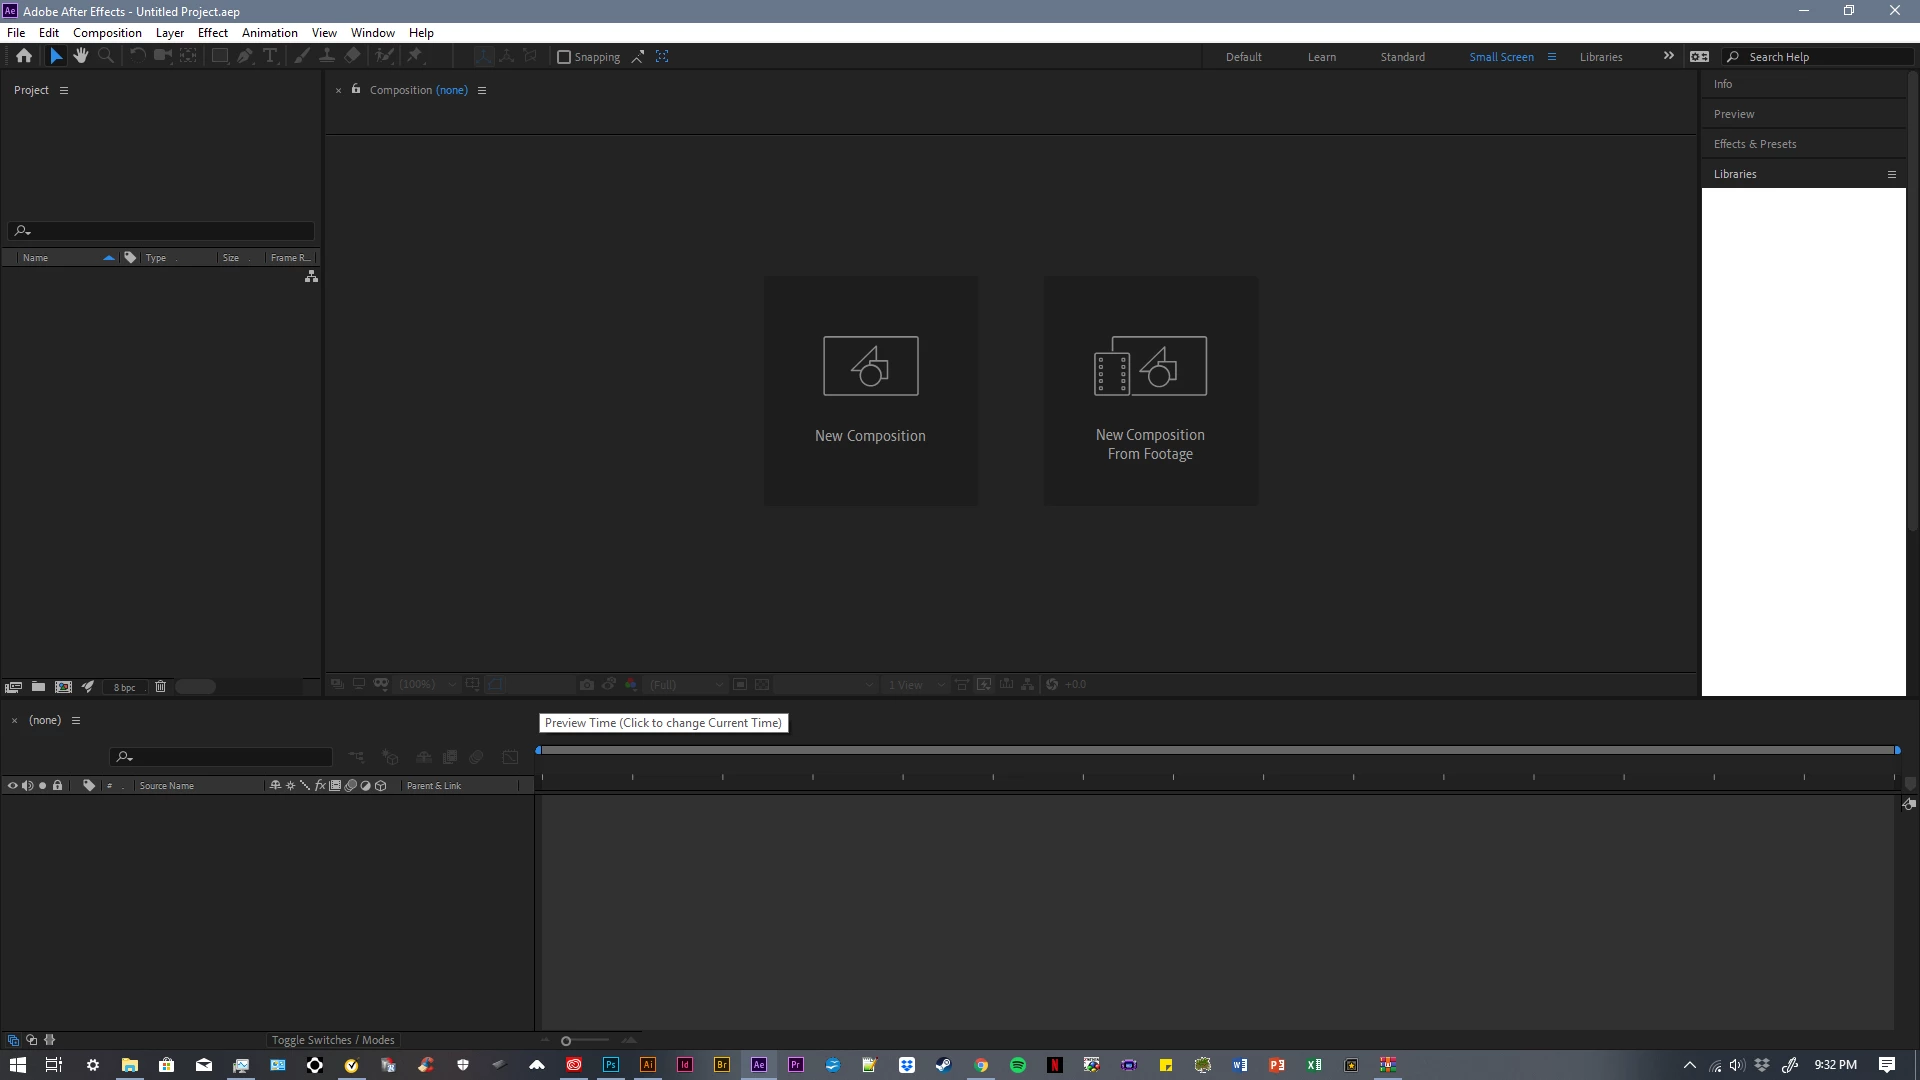
Task: Open the Libraries panel menu
Action: [x=1891, y=174]
